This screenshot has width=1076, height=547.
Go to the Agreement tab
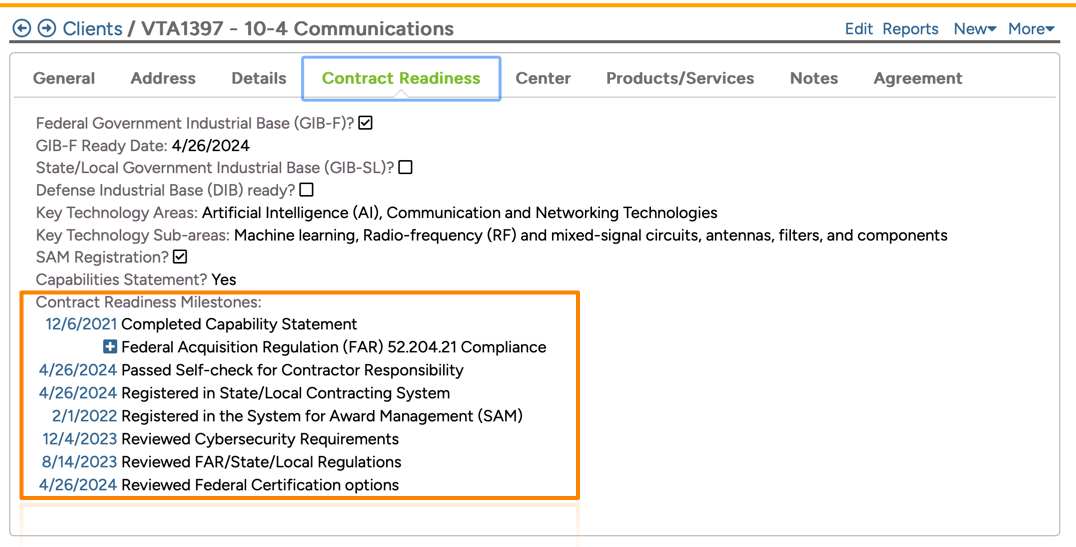(917, 78)
